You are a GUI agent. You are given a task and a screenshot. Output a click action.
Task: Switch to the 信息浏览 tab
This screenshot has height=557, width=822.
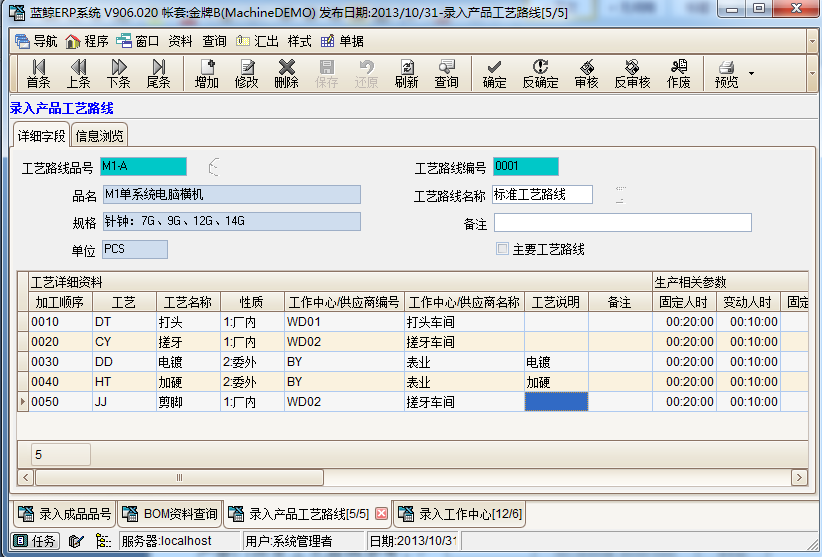point(99,136)
